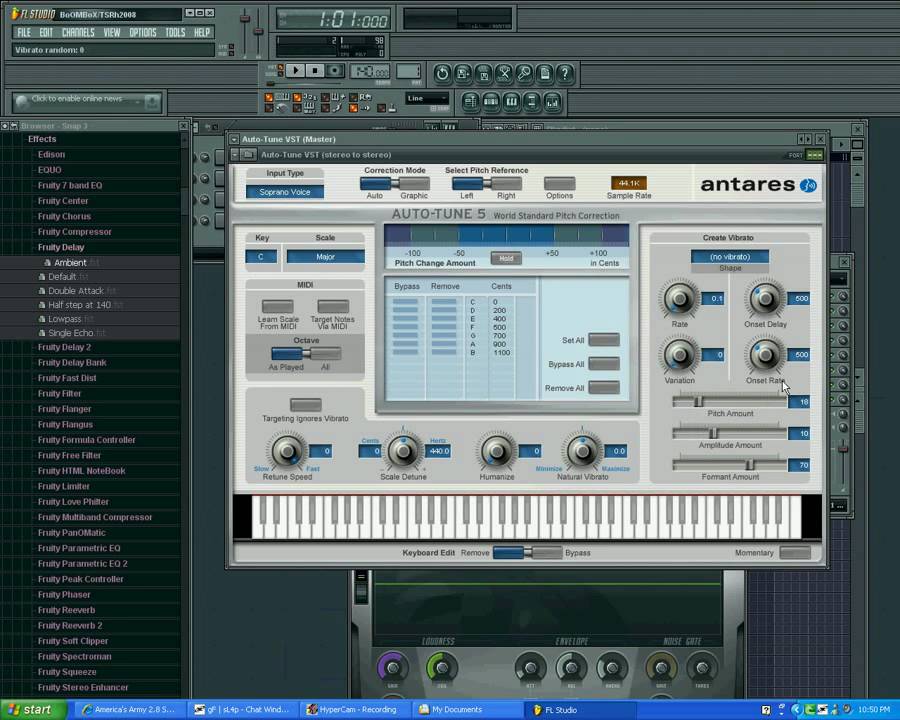
Task: Click the Humanize knob
Action: coord(497,451)
